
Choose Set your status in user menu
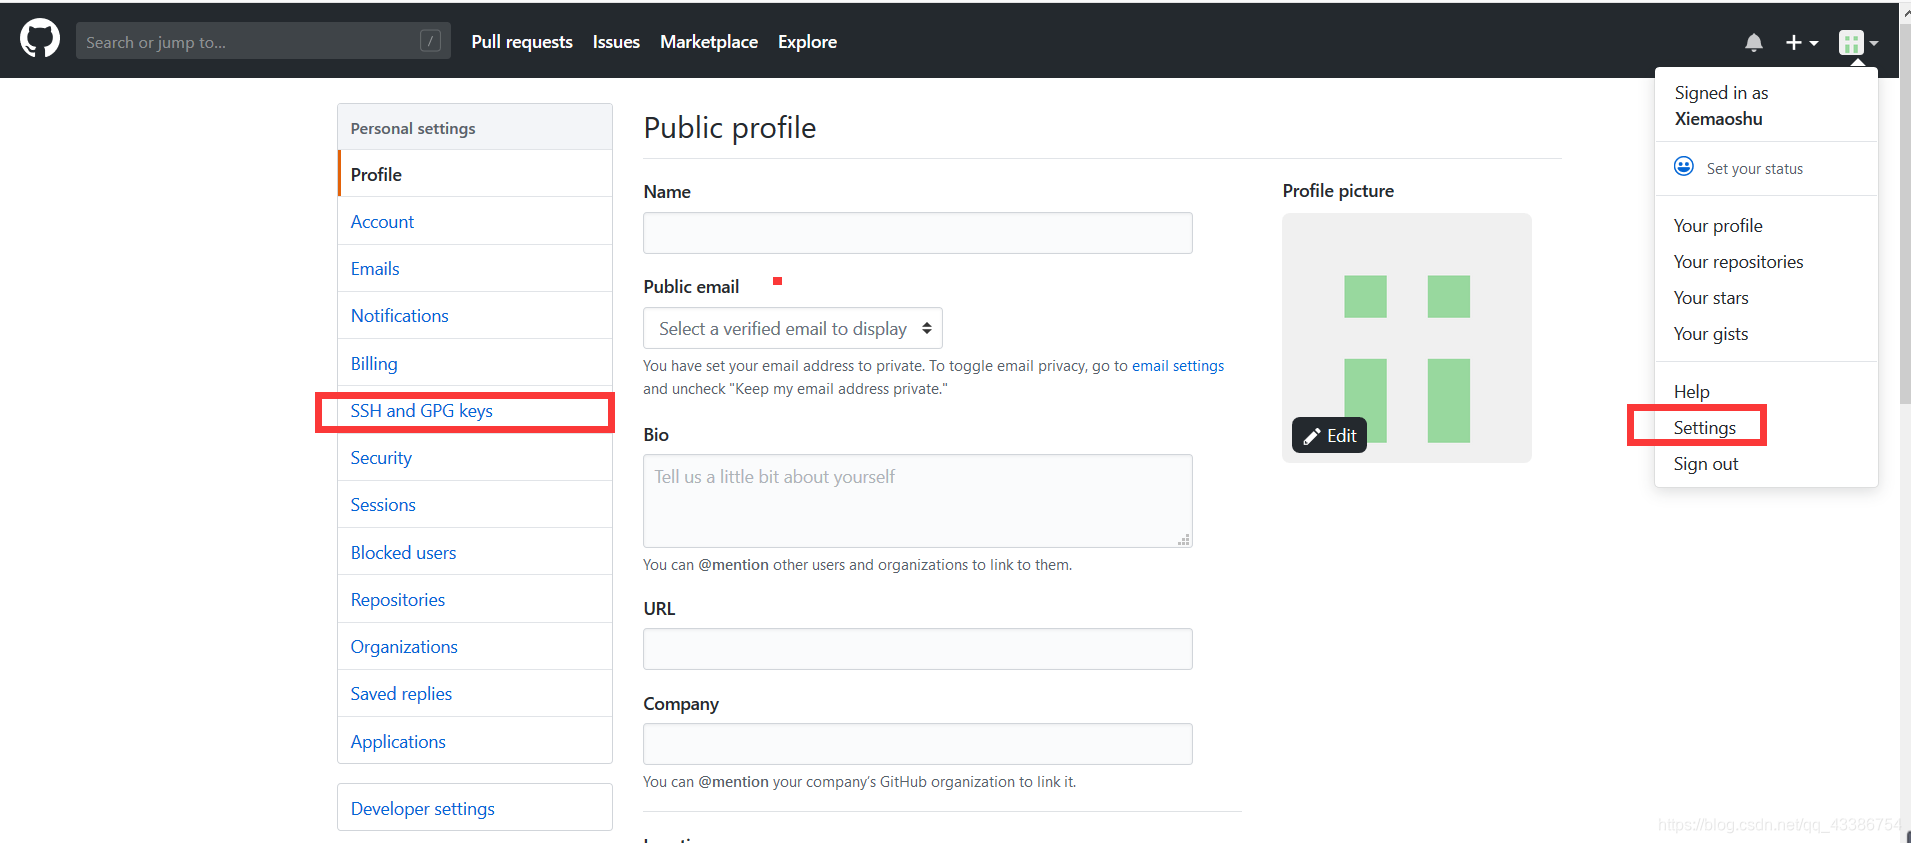1754,169
